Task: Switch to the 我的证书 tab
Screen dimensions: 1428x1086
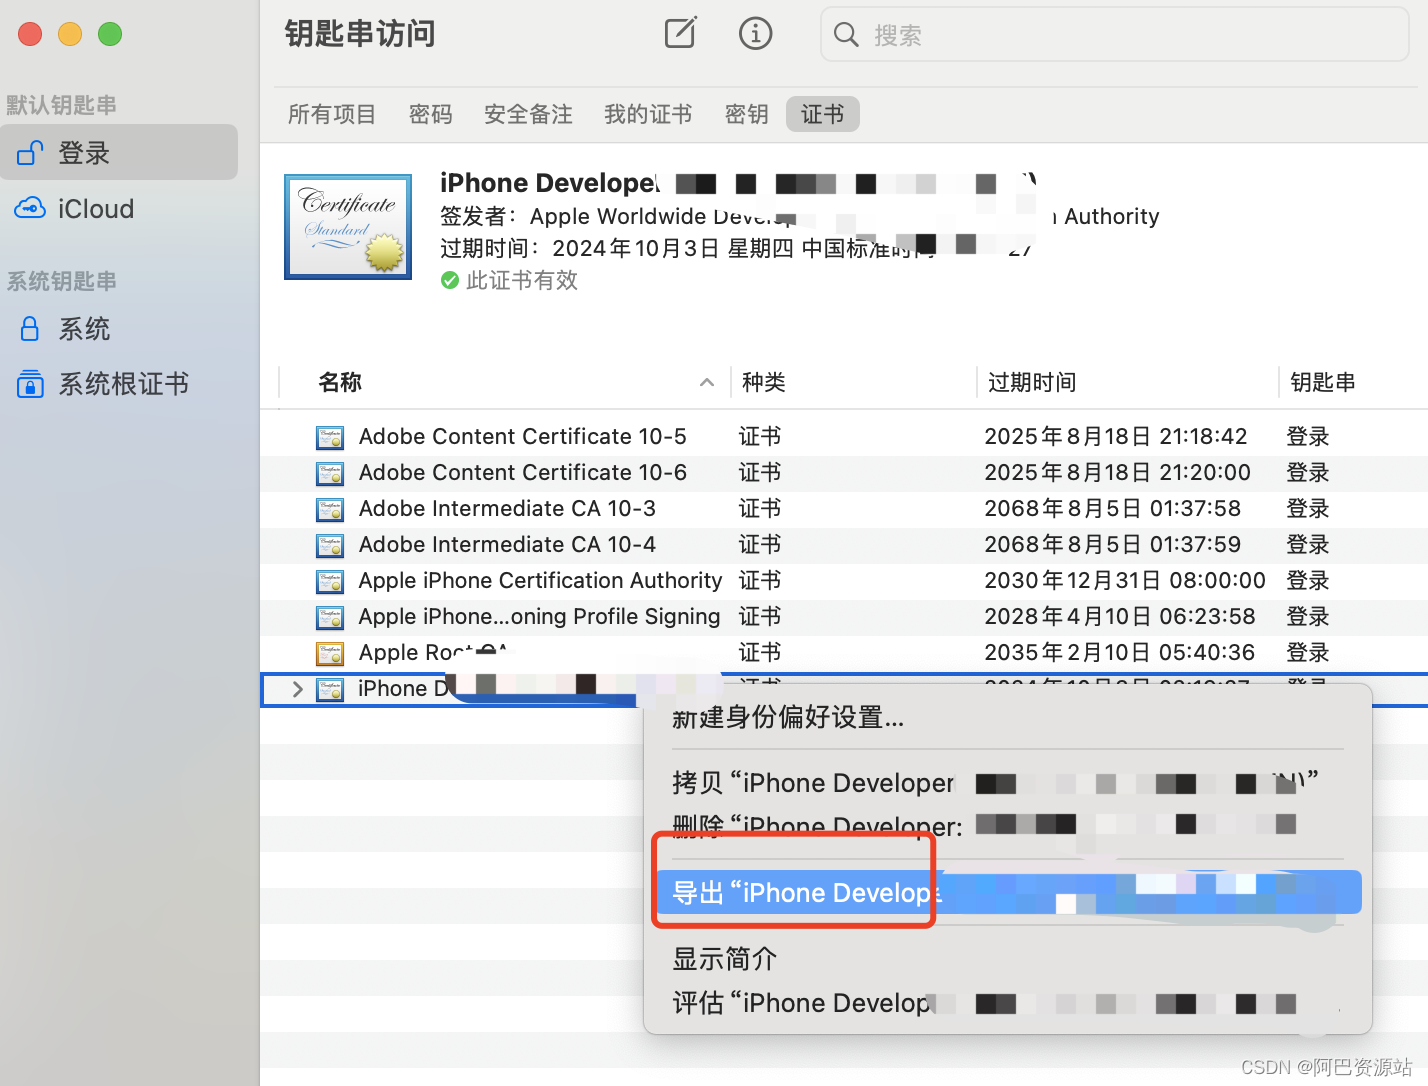Action: tap(648, 114)
